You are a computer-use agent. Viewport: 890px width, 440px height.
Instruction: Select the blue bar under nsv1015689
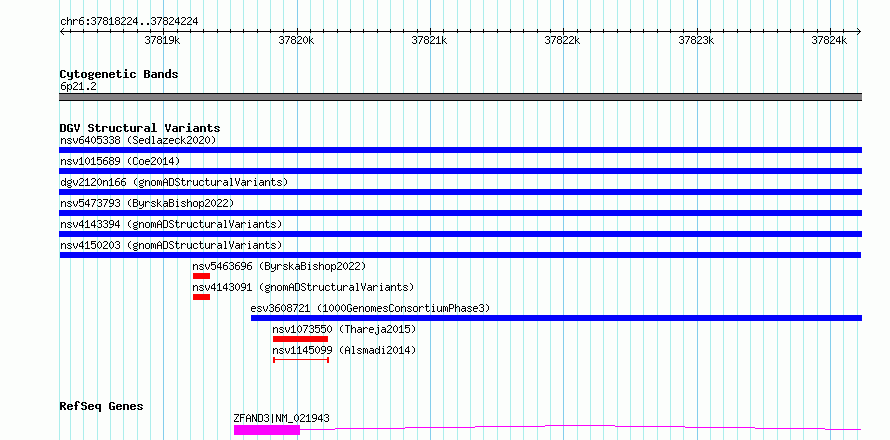tap(460, 171)
